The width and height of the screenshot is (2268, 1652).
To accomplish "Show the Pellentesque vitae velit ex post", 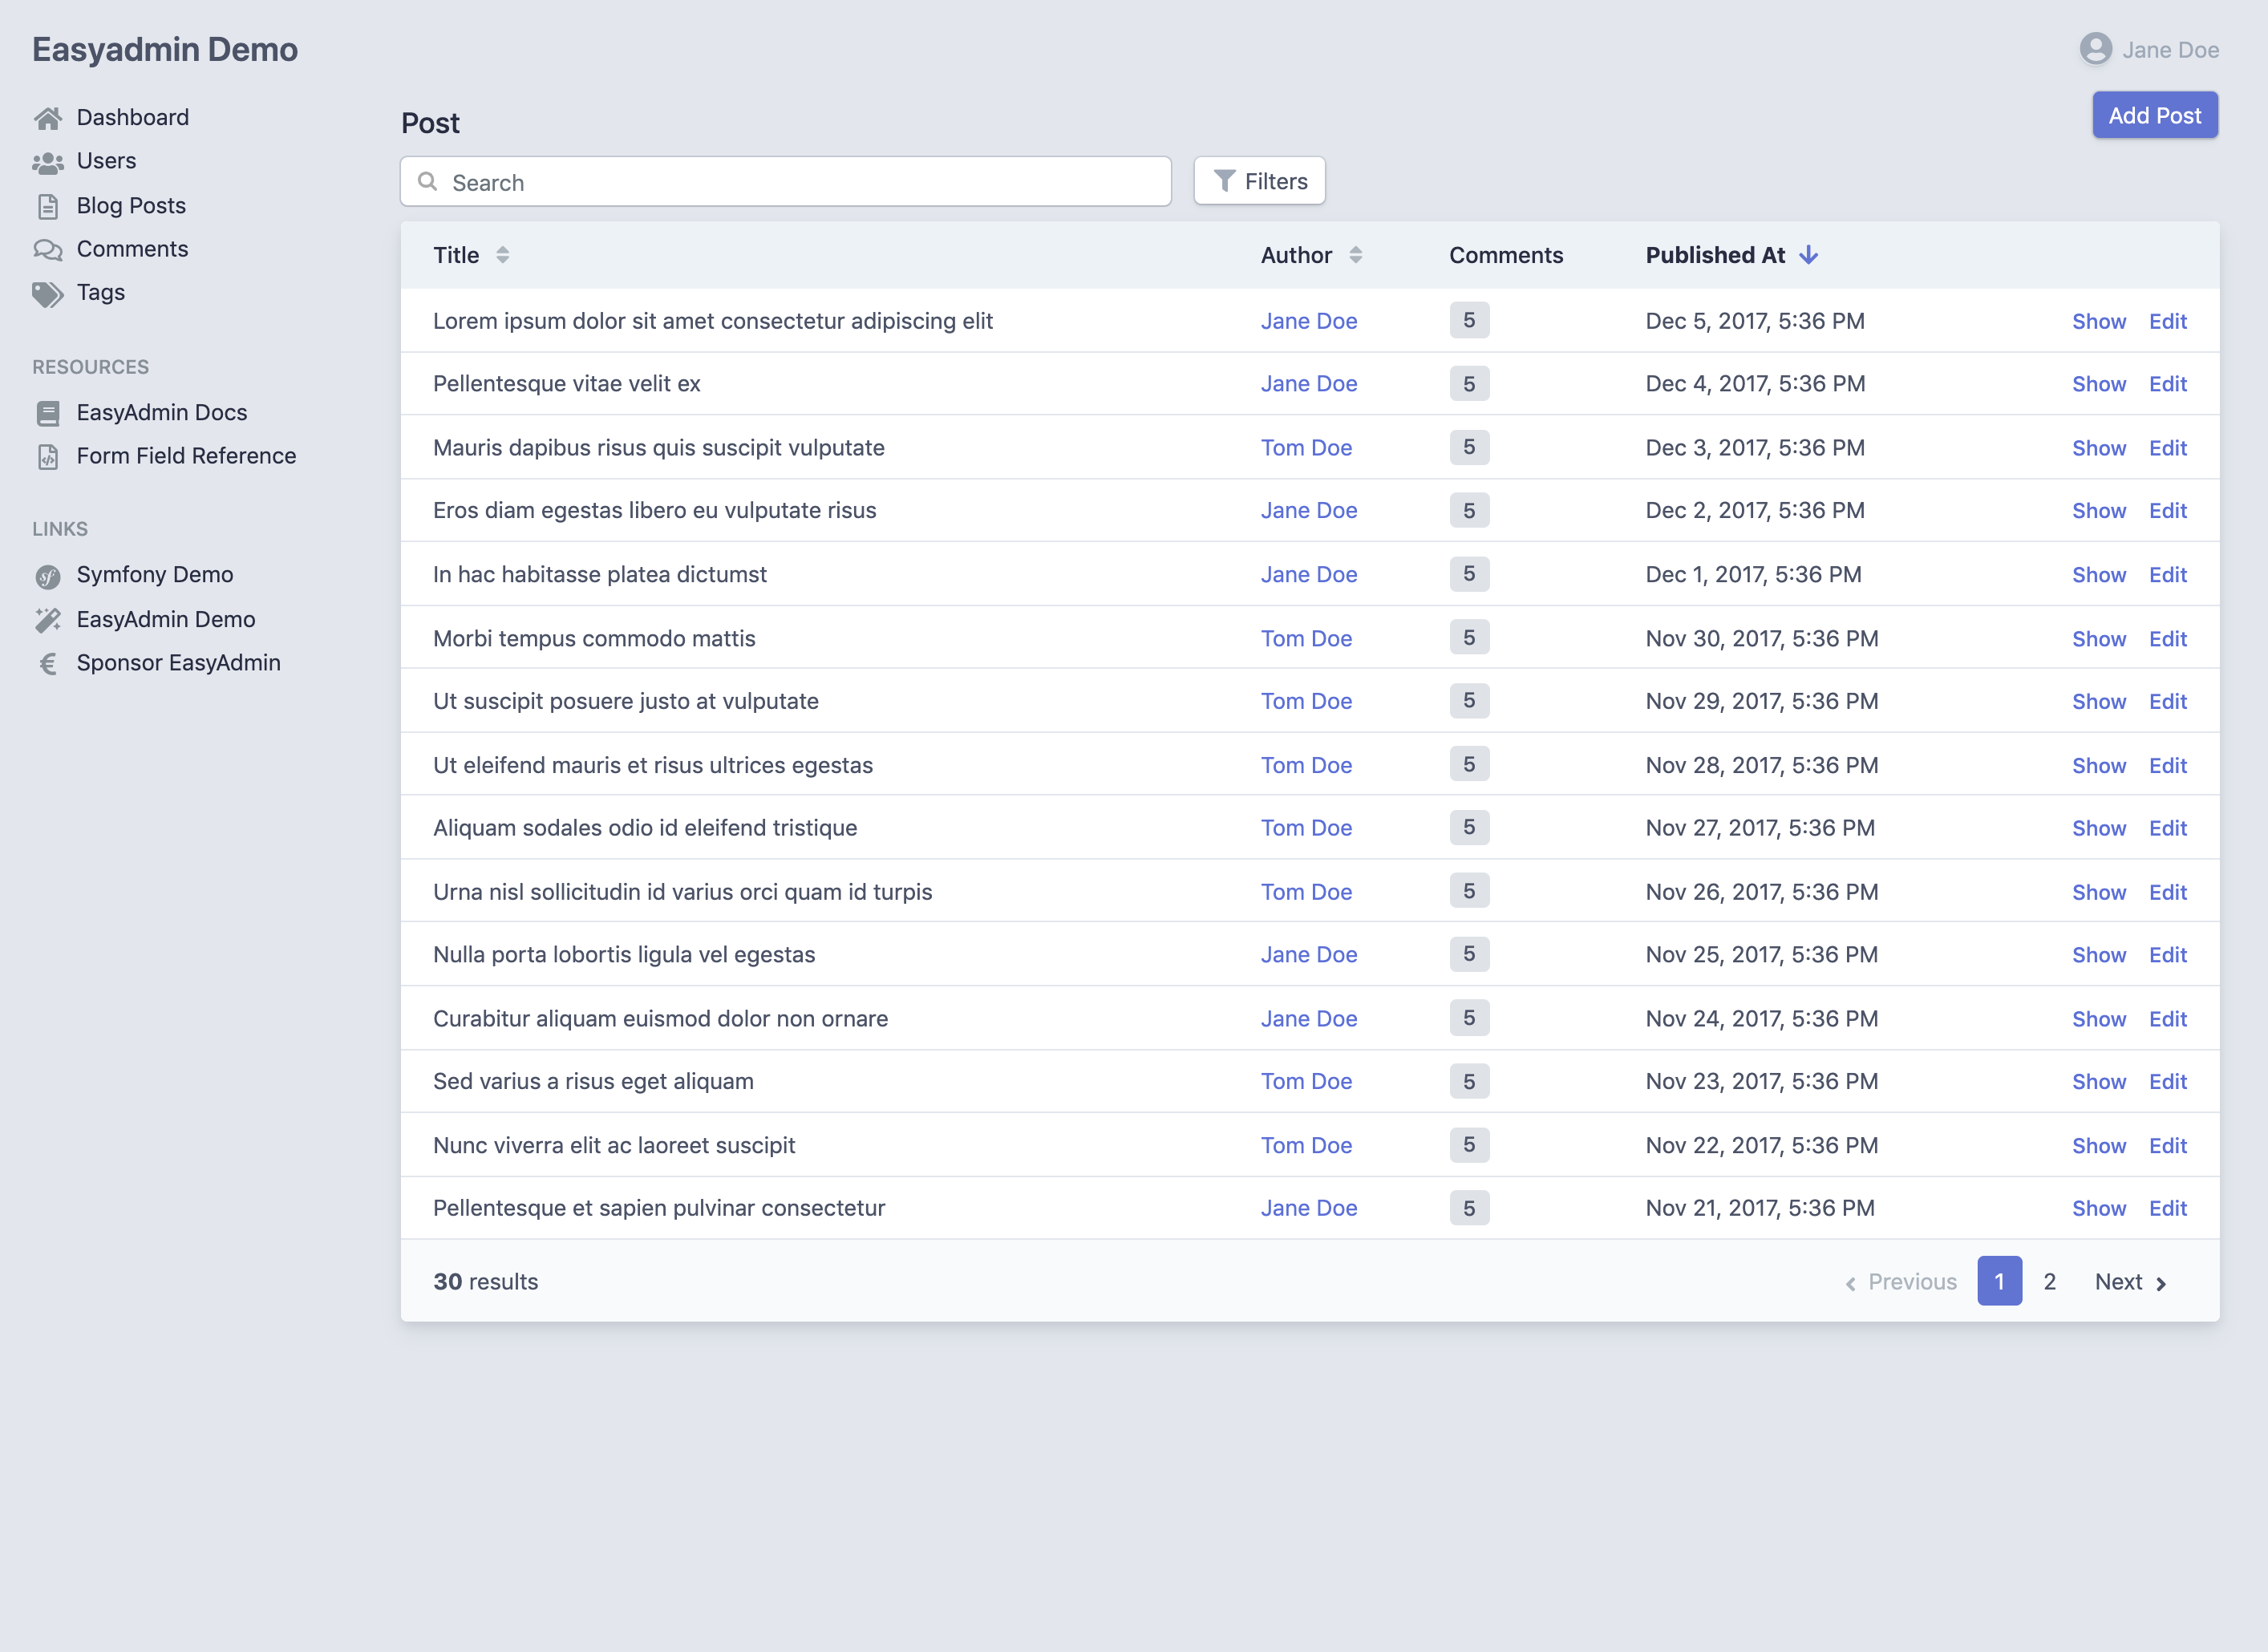I will click(2098, 384).
